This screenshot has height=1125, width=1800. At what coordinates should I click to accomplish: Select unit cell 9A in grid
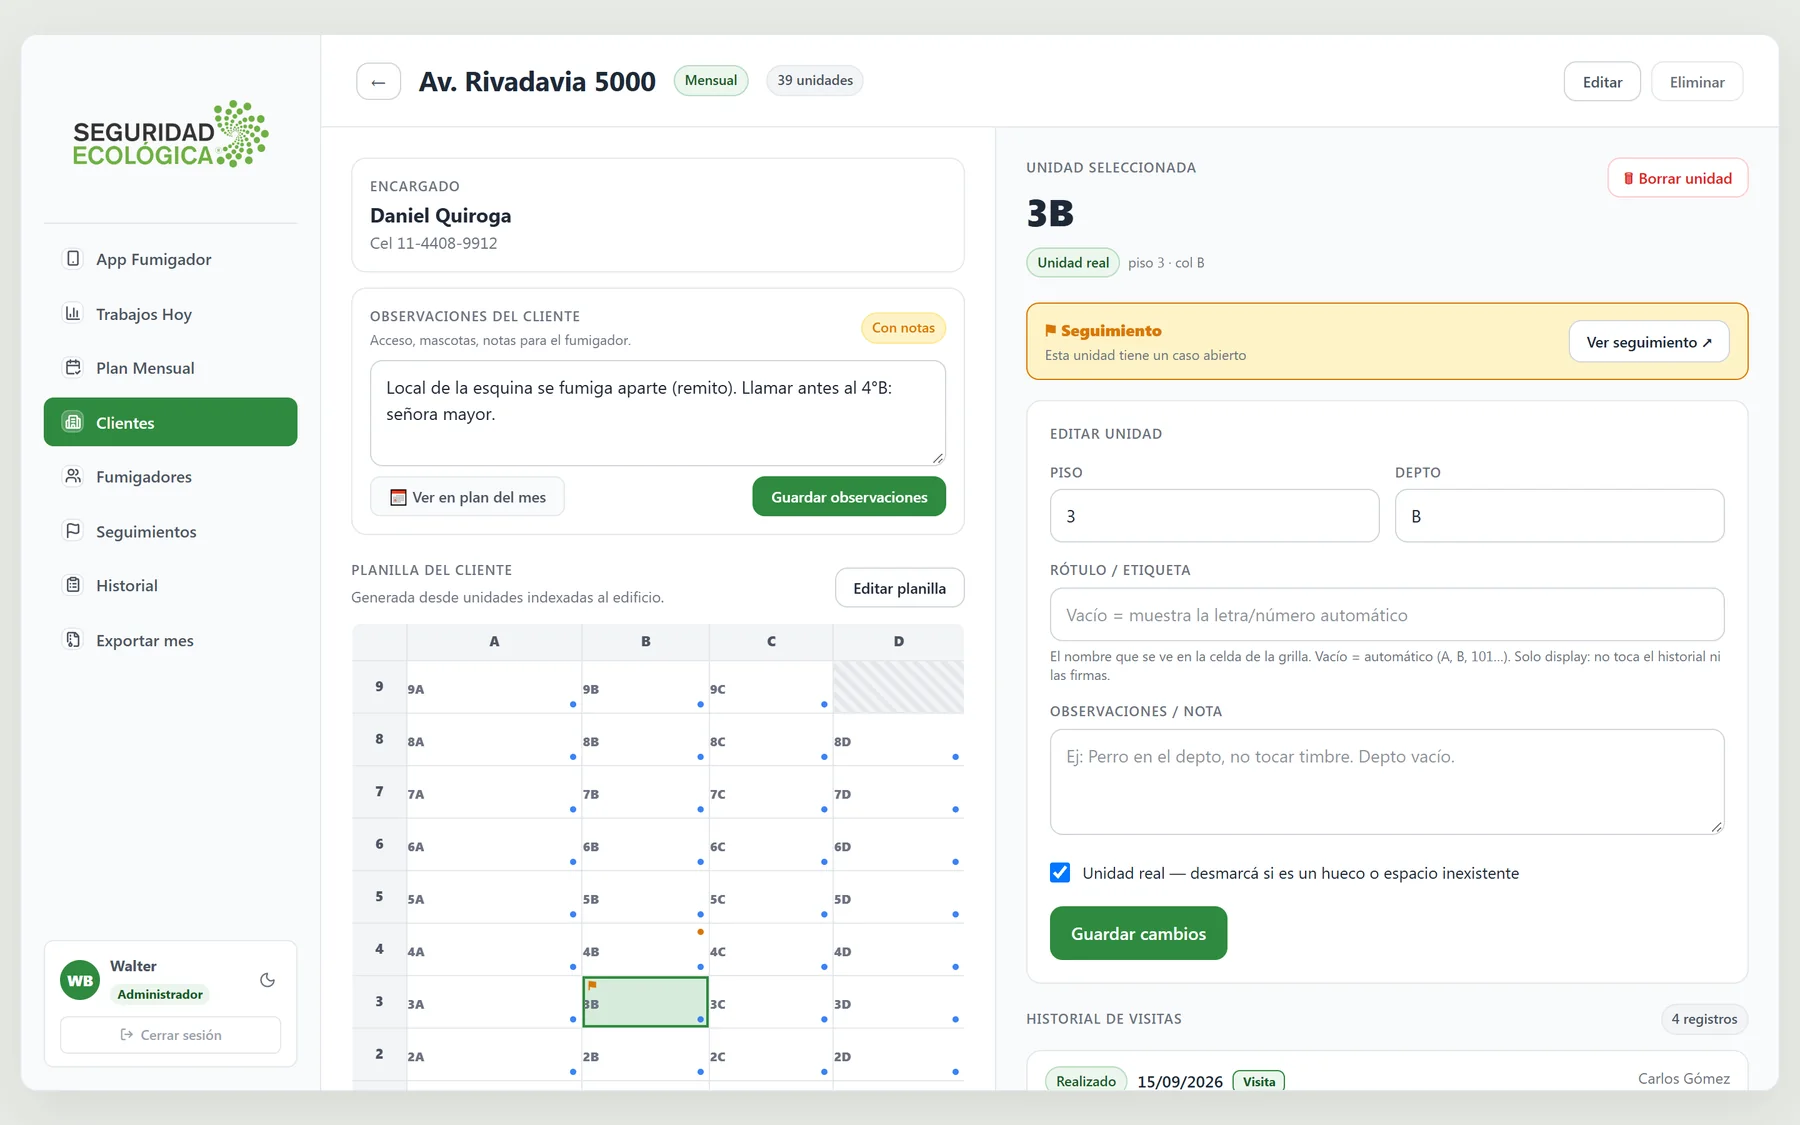pyautogui.click(x=494, y=687)
